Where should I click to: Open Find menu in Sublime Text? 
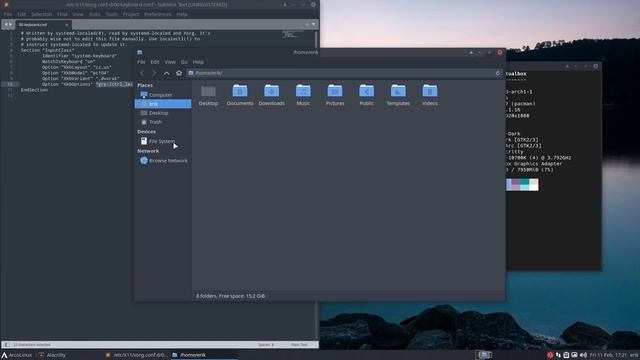(x=62, y=14)
